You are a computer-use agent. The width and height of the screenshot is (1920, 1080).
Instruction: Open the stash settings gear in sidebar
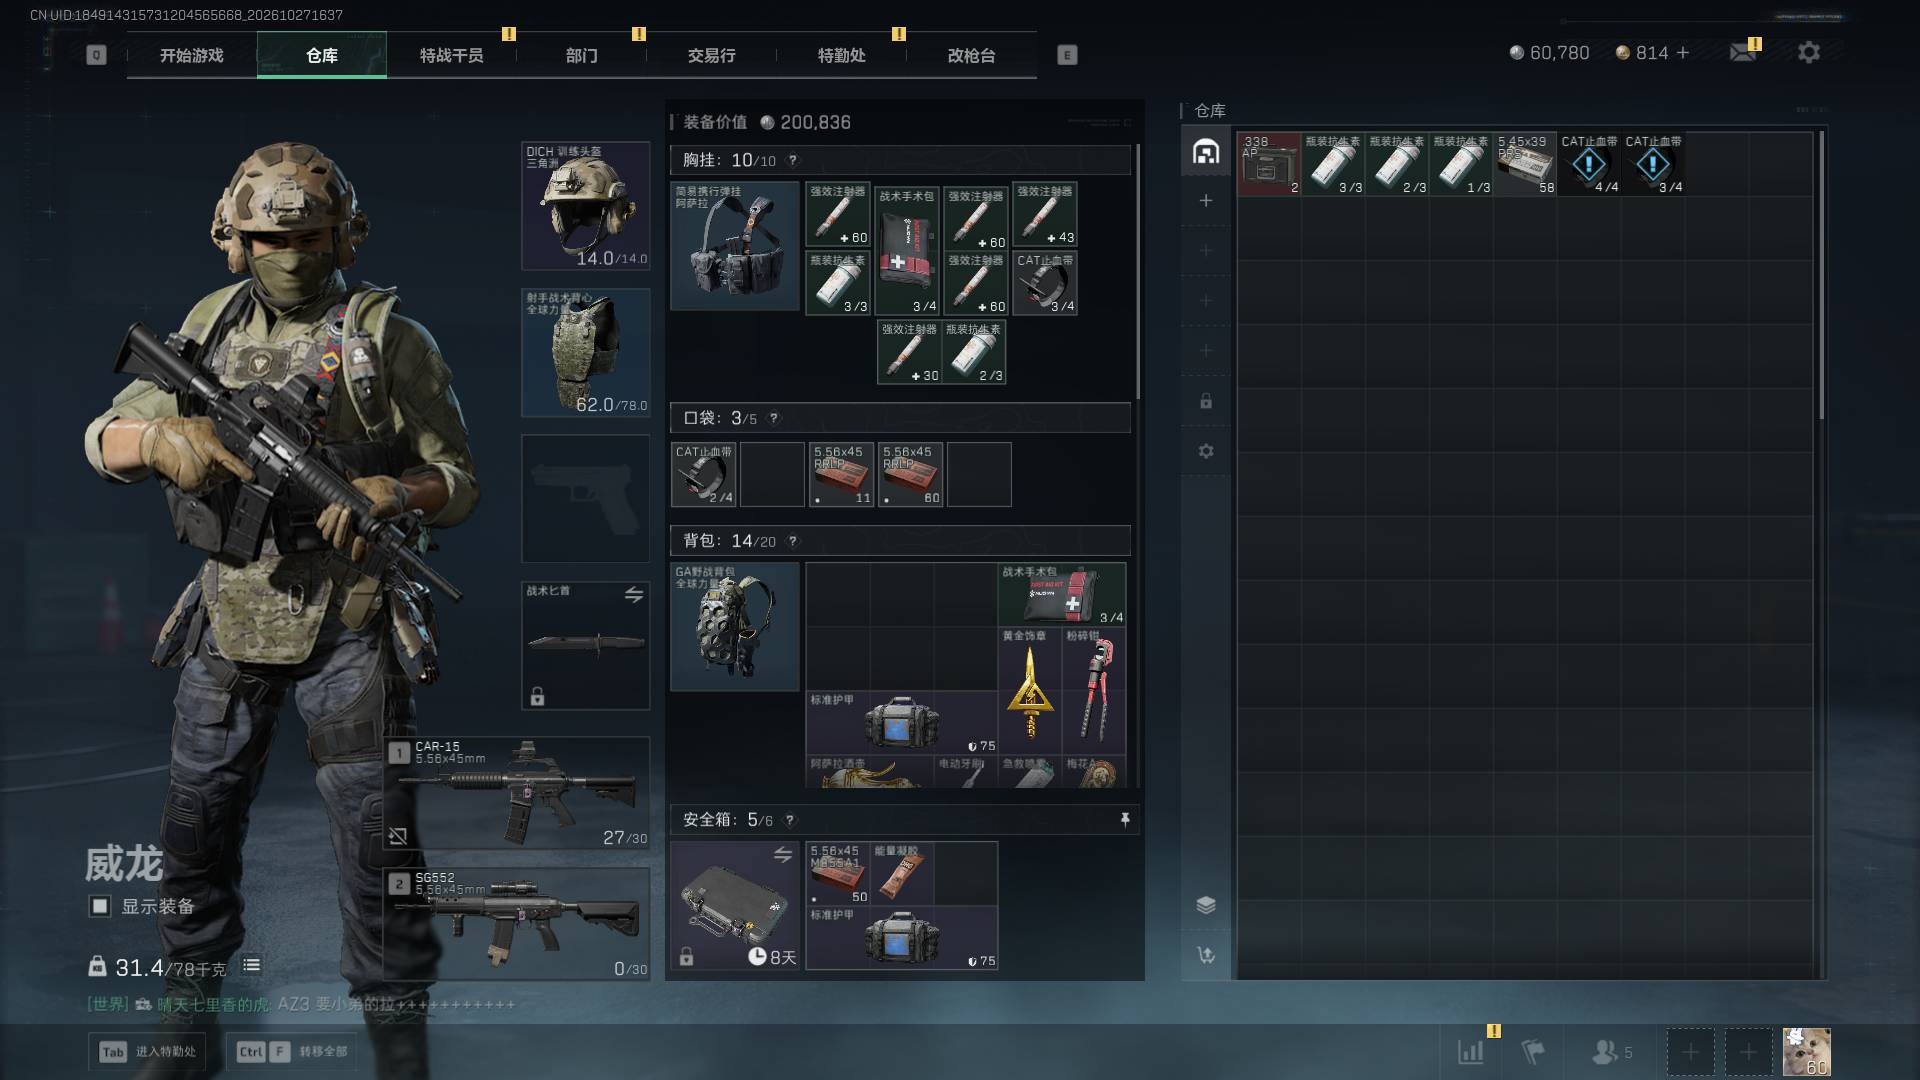1206,451
